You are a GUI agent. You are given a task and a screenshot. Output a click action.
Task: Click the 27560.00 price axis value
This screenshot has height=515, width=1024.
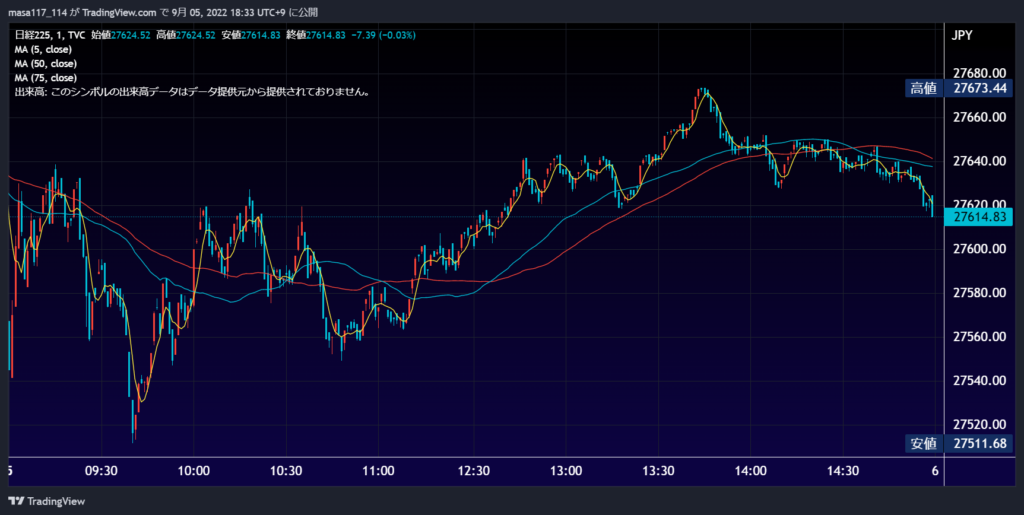tap(980, 337)
